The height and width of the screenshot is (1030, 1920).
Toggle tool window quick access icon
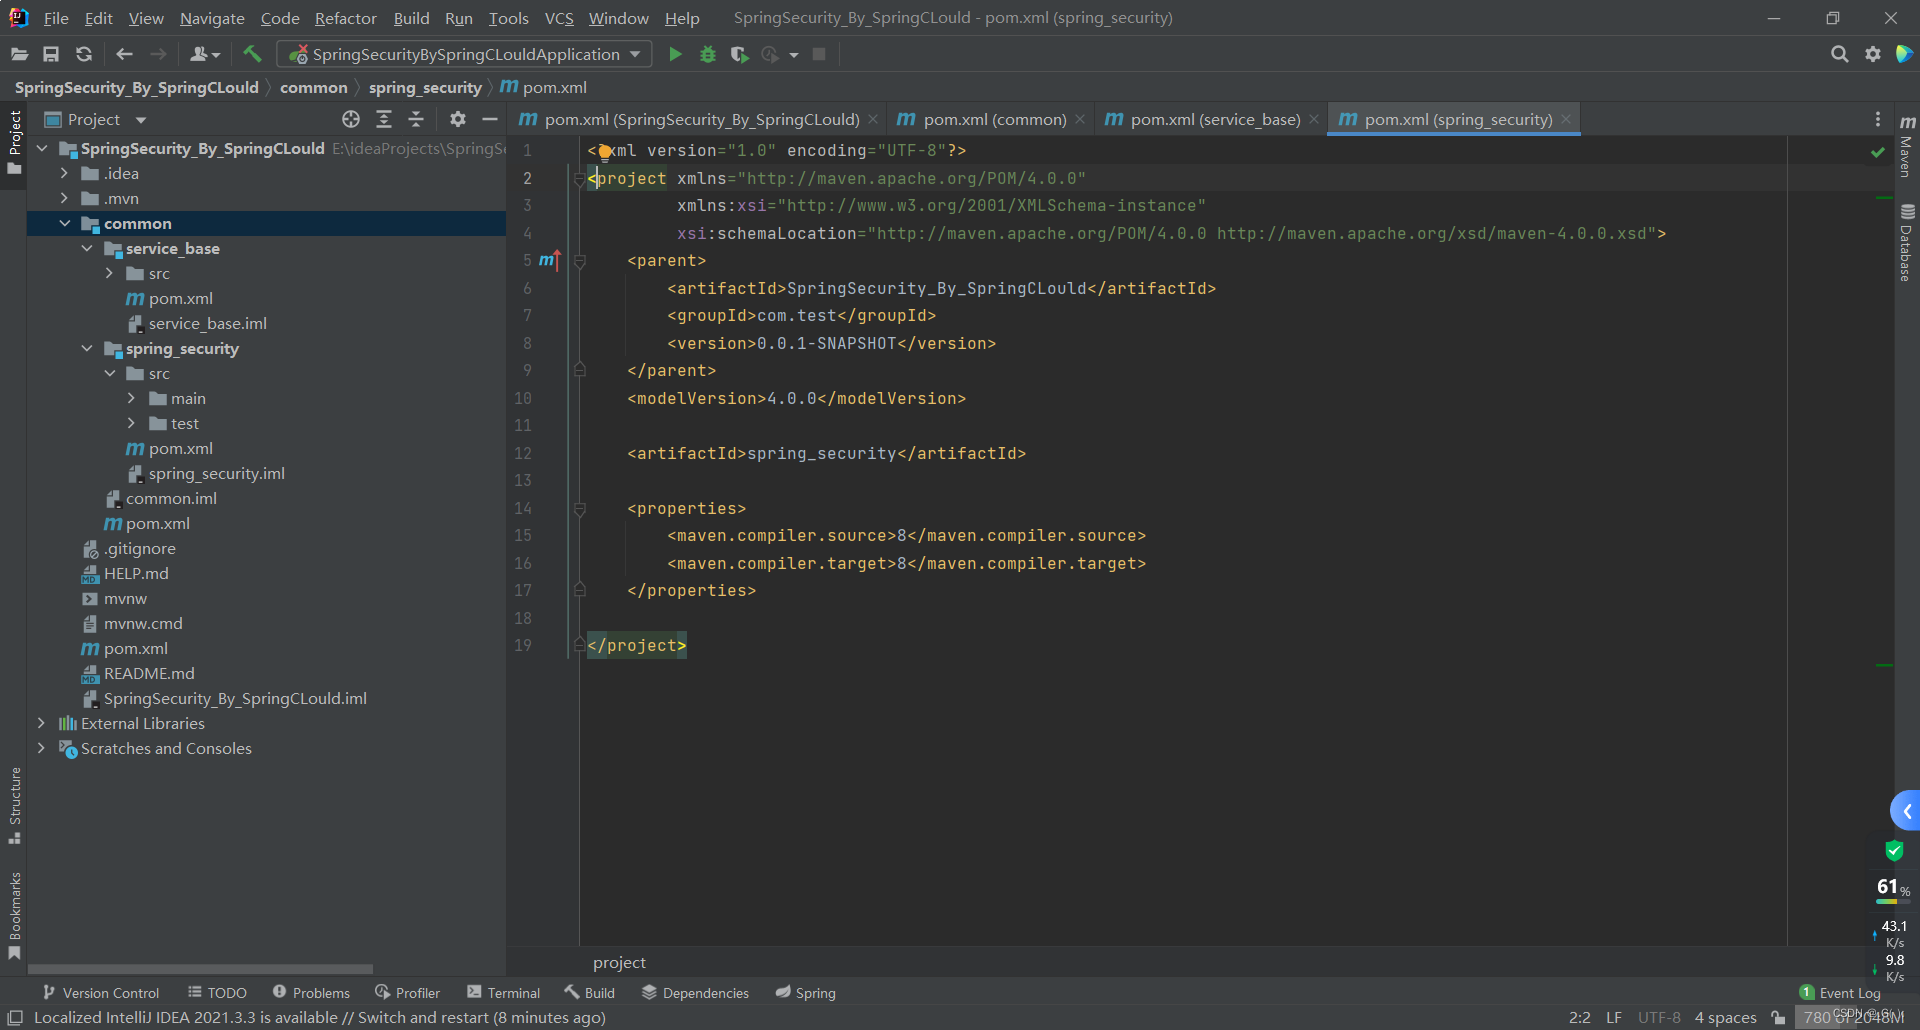15,1017
